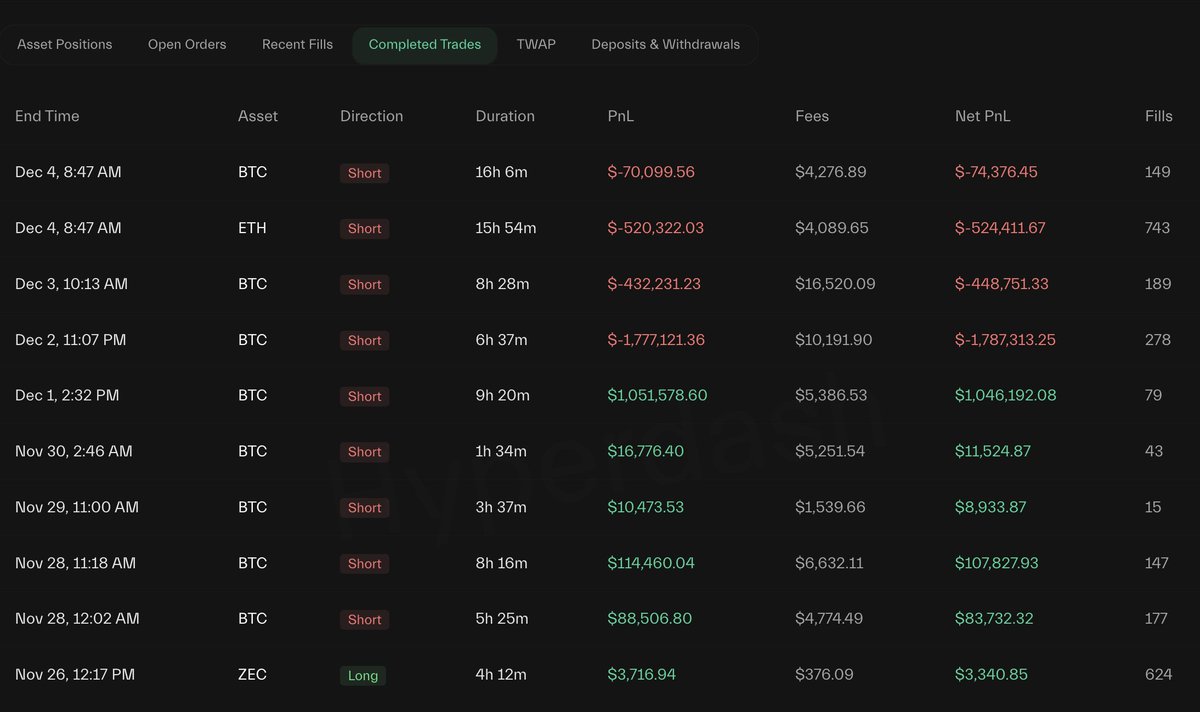Click the Fees column header
The width and height of the screenshot is (1200, 712).
(812, 116)
